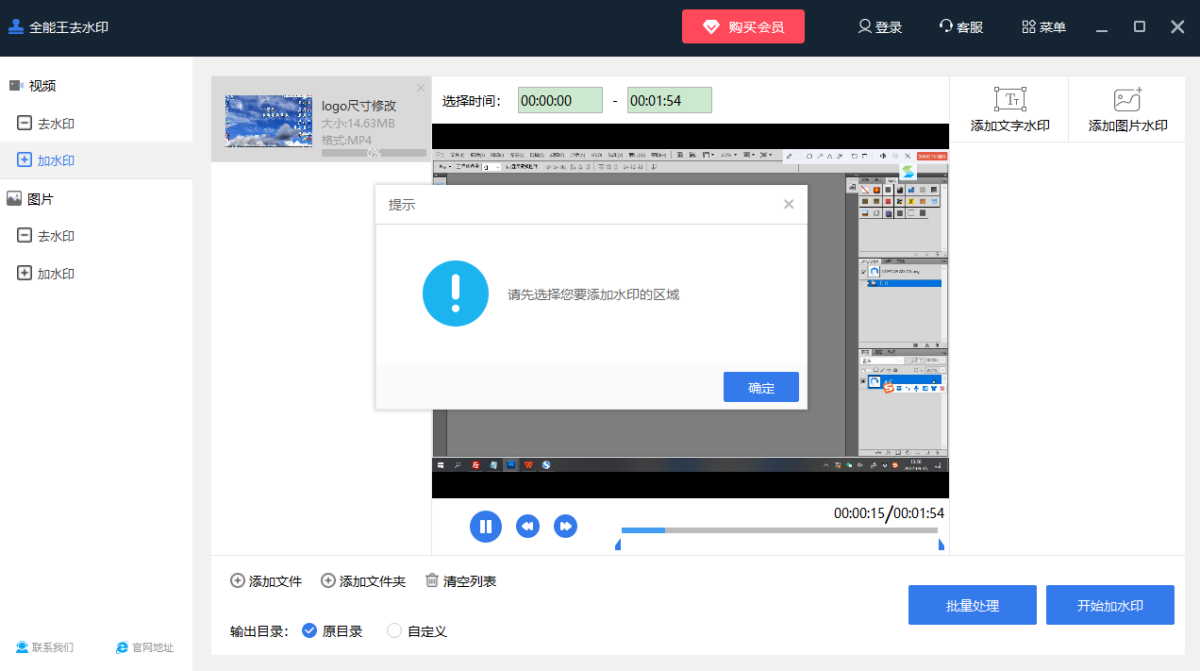Click 添加文件 to add a file
Image resolution: width=1200 pixels, height=671 pixels.
[266, 581]
